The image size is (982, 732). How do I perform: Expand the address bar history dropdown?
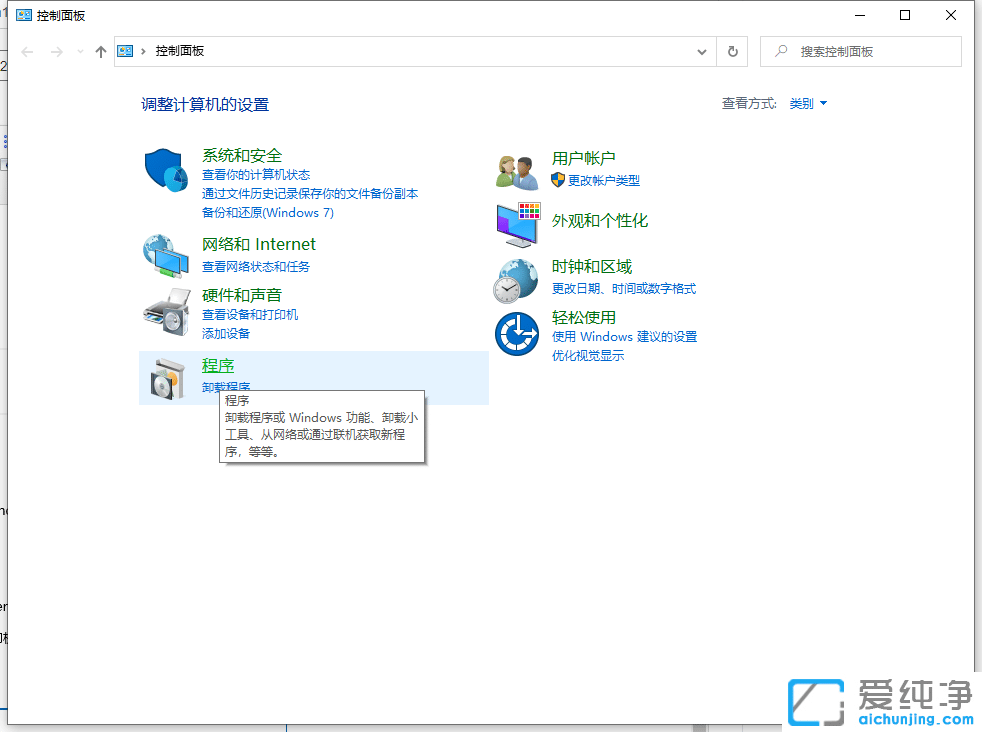click(701, 51)
